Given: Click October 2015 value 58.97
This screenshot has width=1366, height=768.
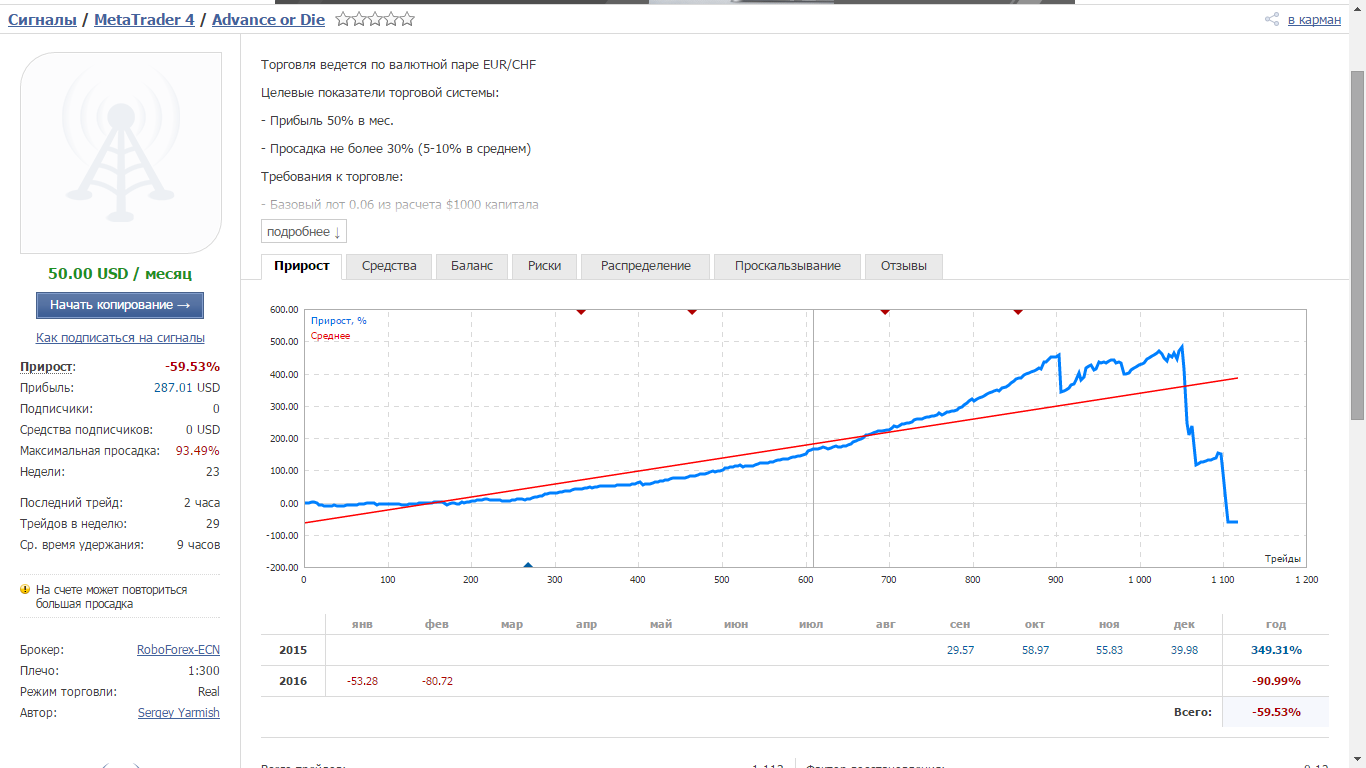Looking at the screenshot, I should click(1035, 650).
